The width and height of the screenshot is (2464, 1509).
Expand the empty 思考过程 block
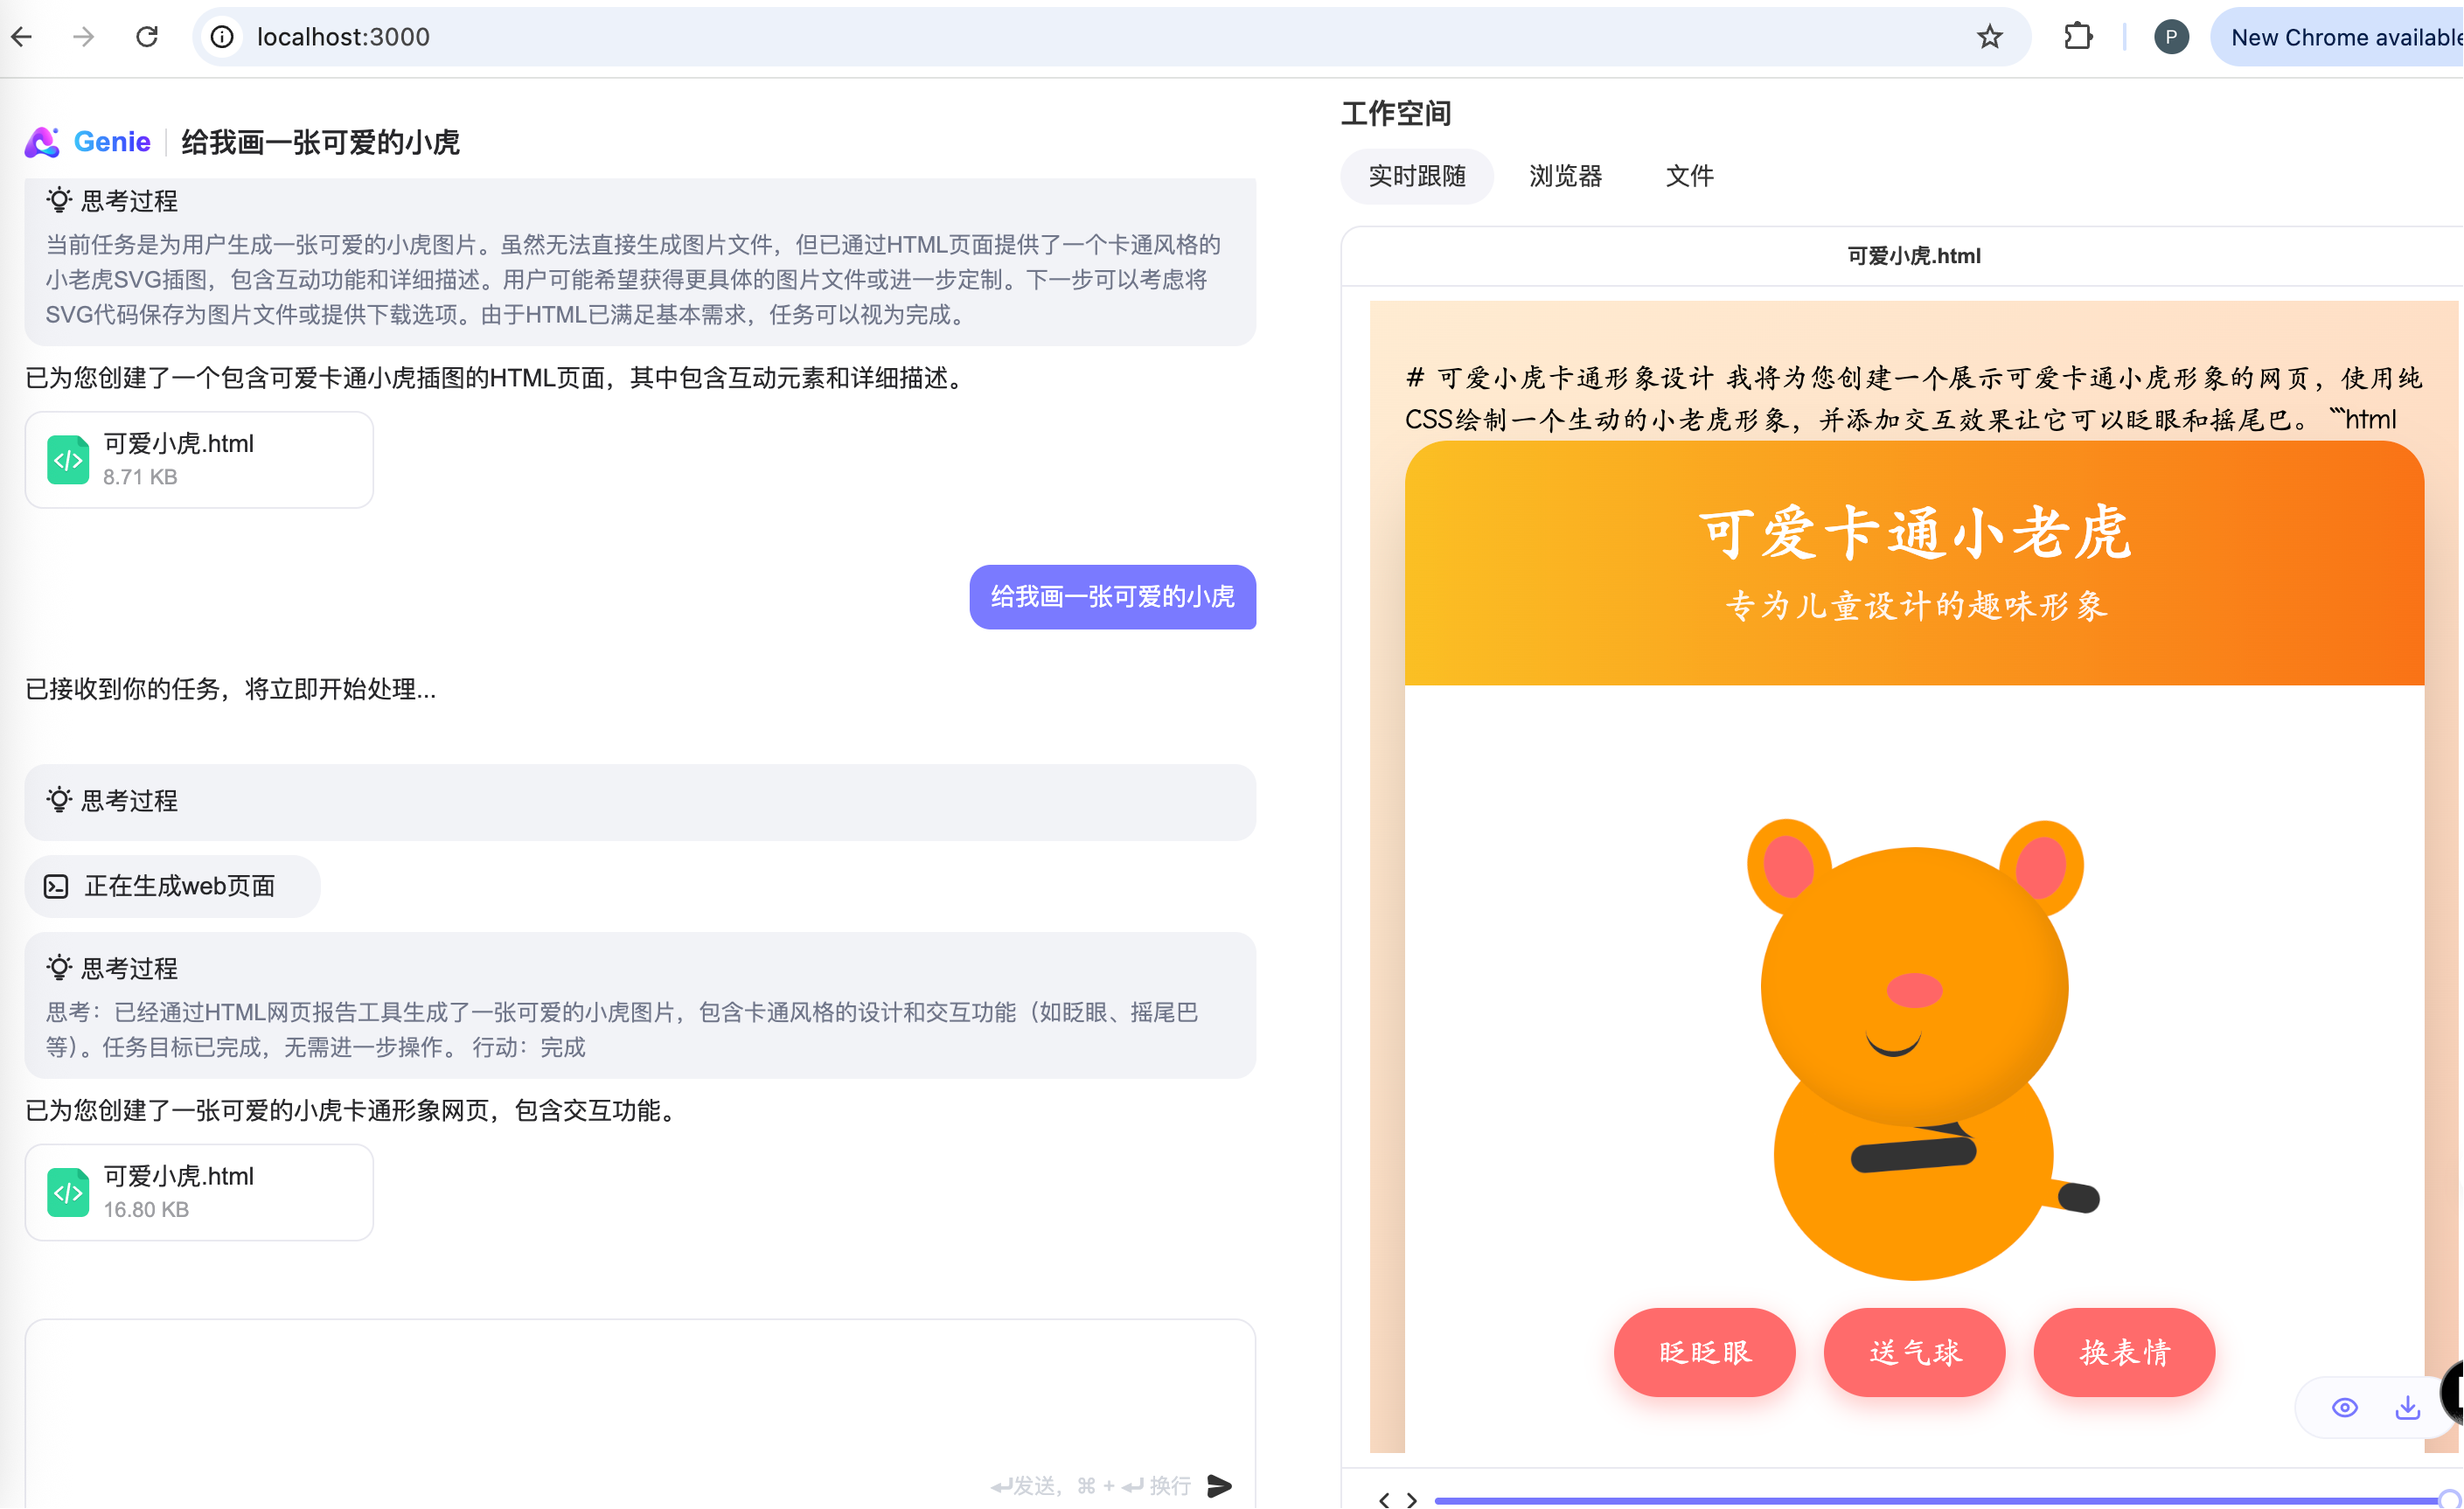[x=640, y=801]
